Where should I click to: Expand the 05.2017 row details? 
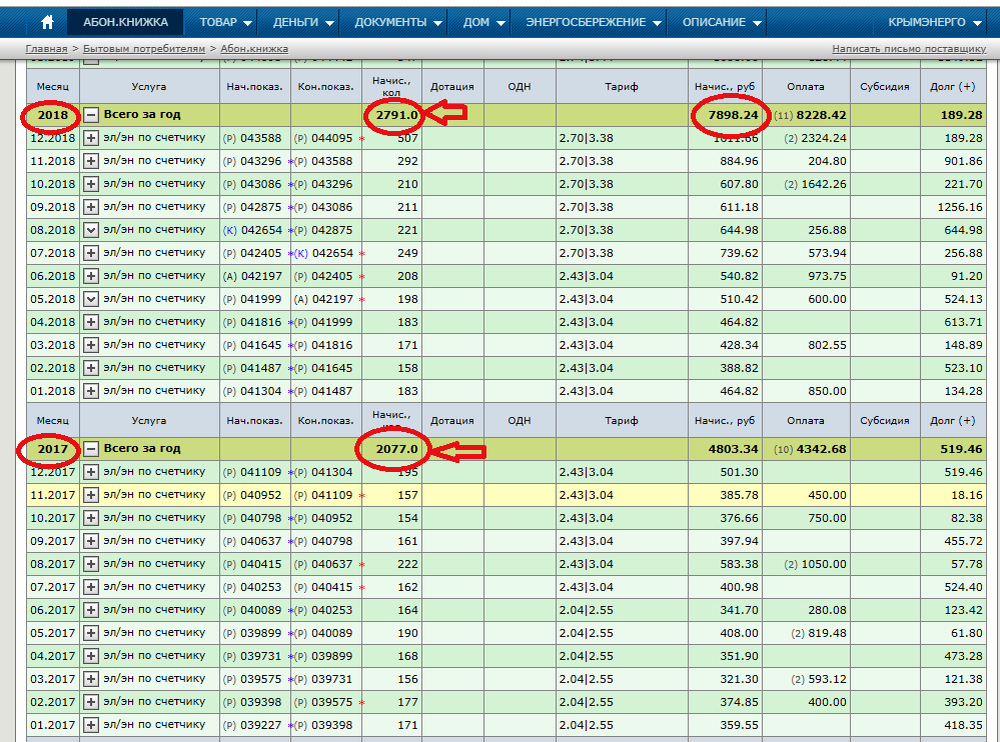[91, 633]
